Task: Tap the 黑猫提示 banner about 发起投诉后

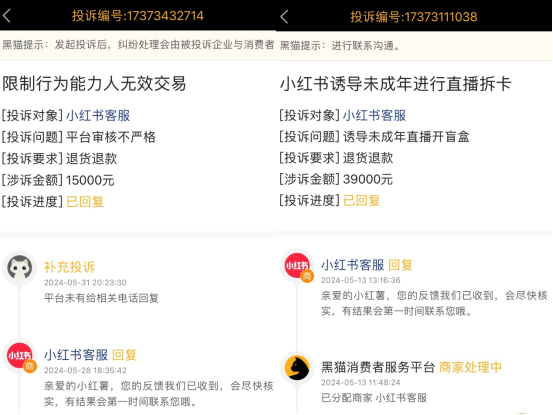Action: click(x=138, y=45)
